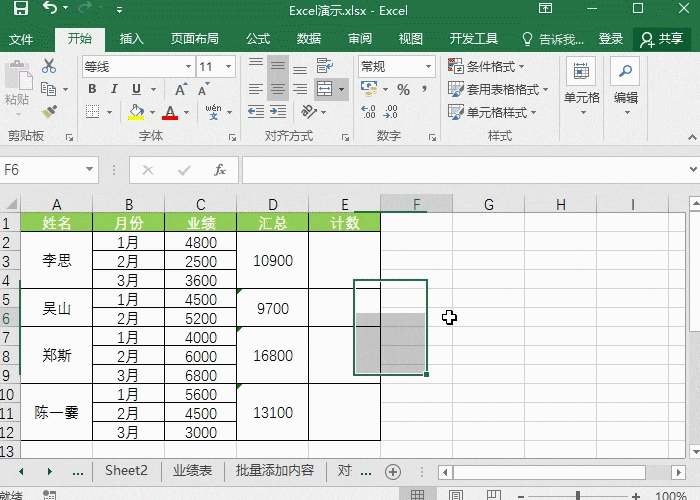700x500 pixels.
Task: Open the 业绩表 sheet tab
Action: pyautogui.click(x=192, y=471)
